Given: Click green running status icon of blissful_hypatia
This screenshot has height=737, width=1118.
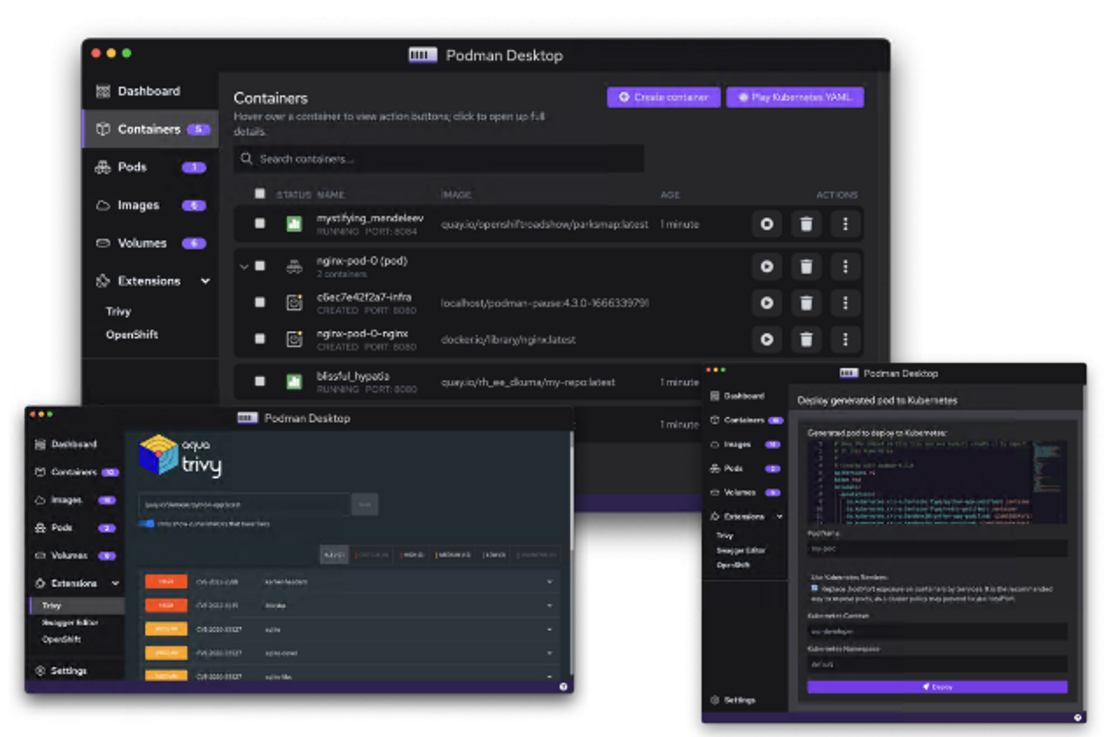Looking at the screenshot, I should click(x=294, y=382).
